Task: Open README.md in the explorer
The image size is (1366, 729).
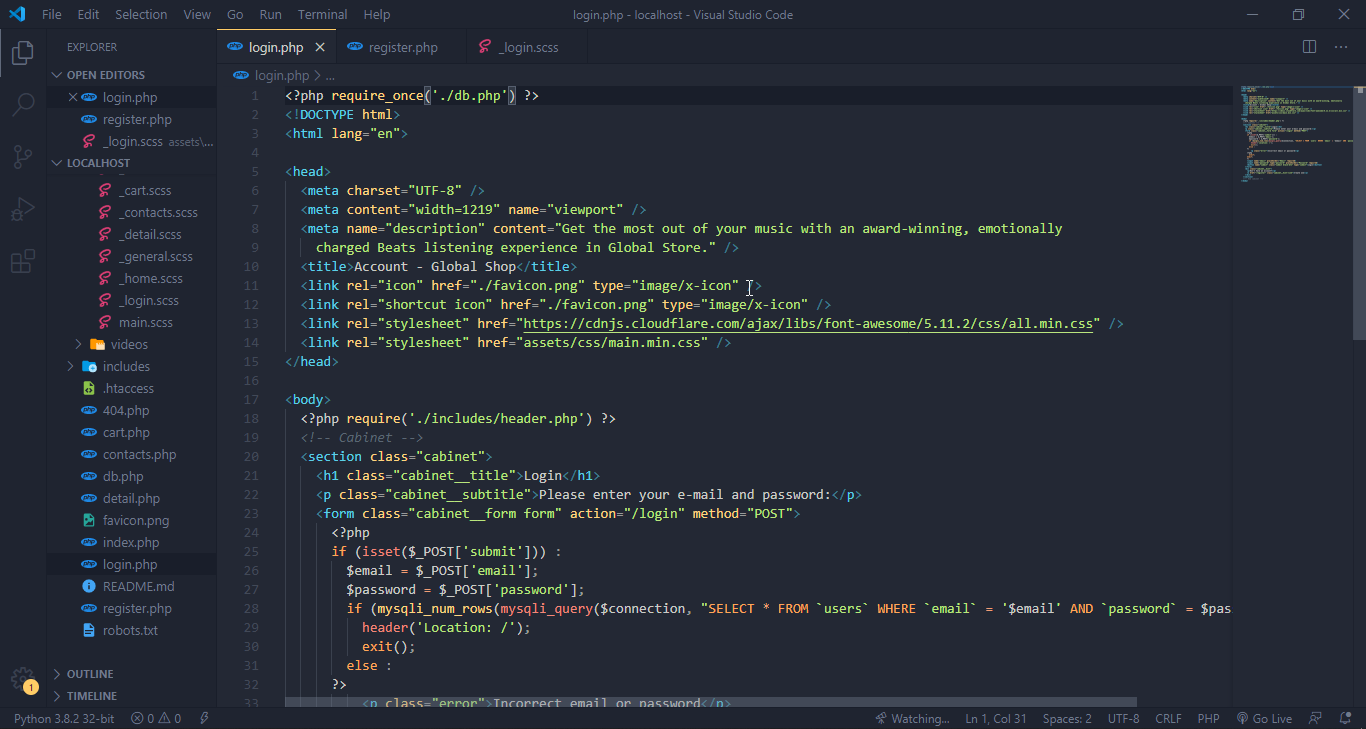Action: point(131,586)
